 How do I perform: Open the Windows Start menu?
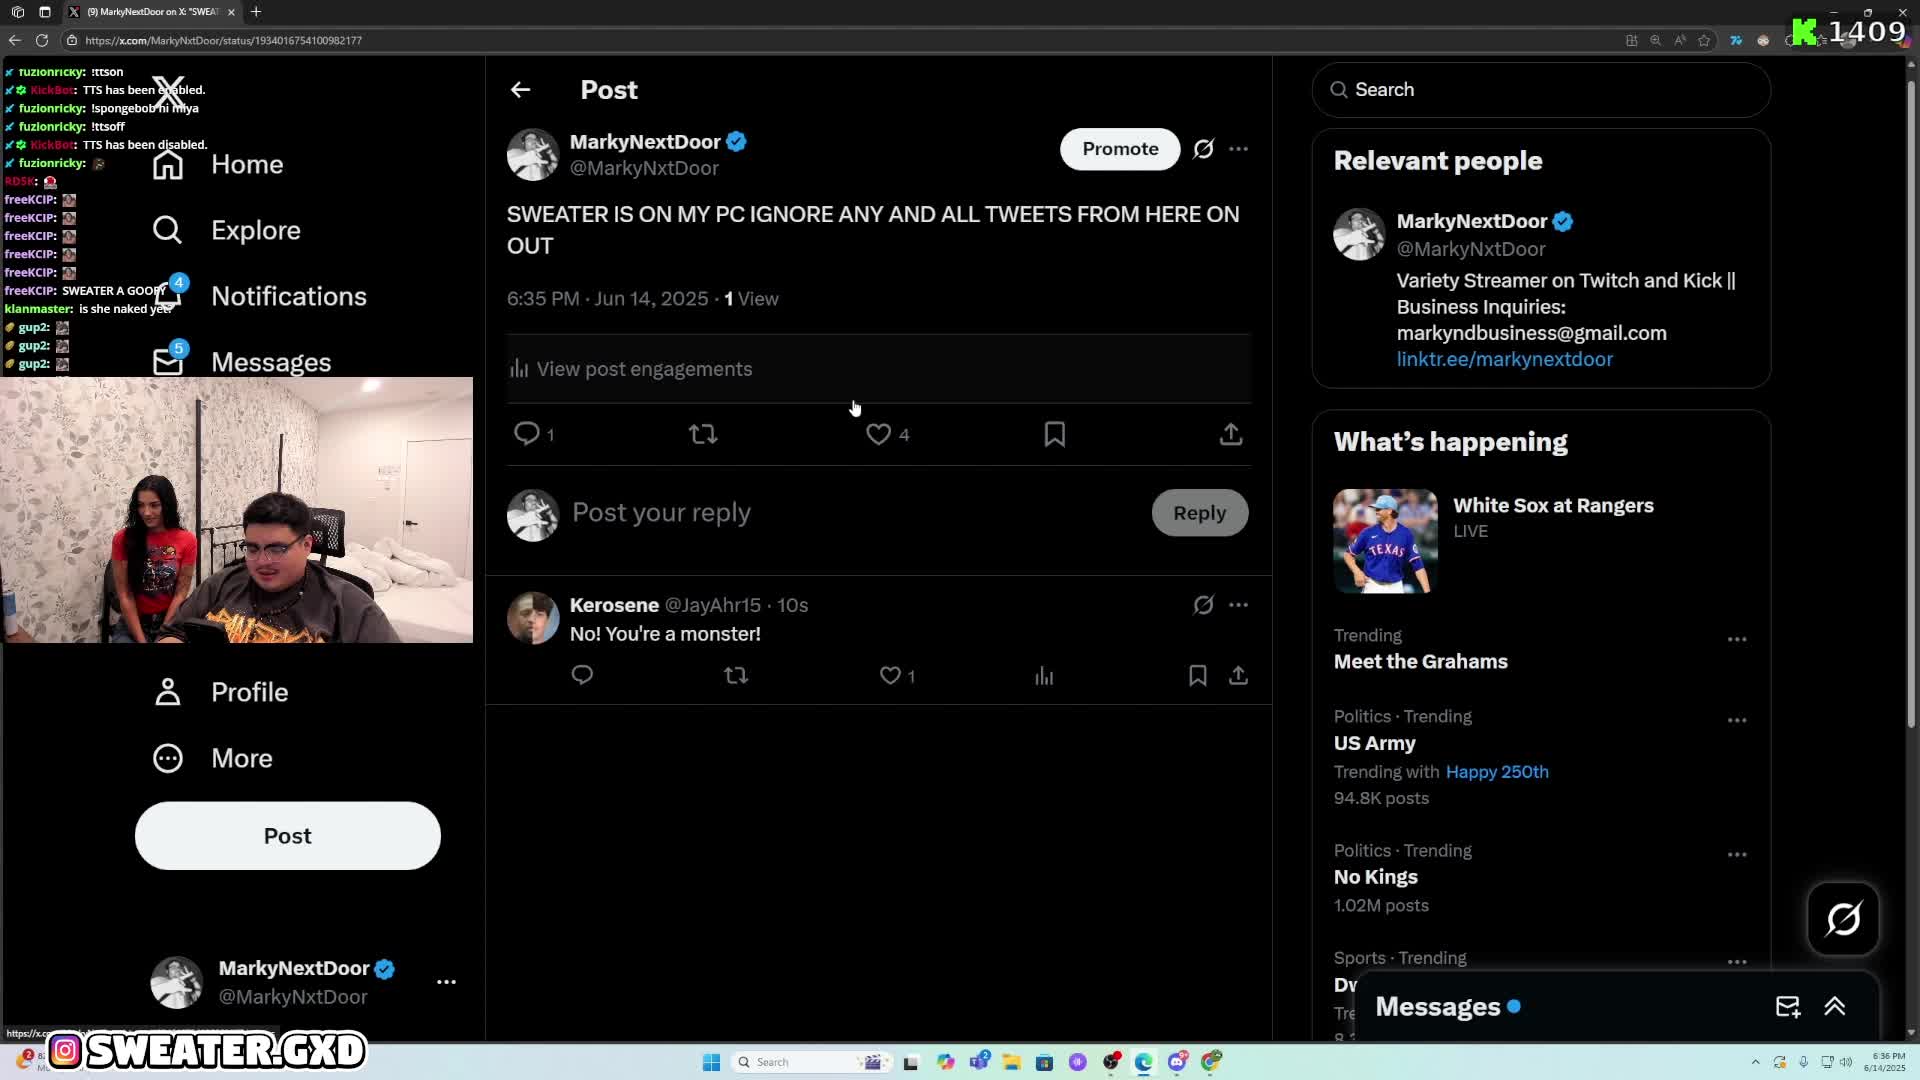point(711,1062)
